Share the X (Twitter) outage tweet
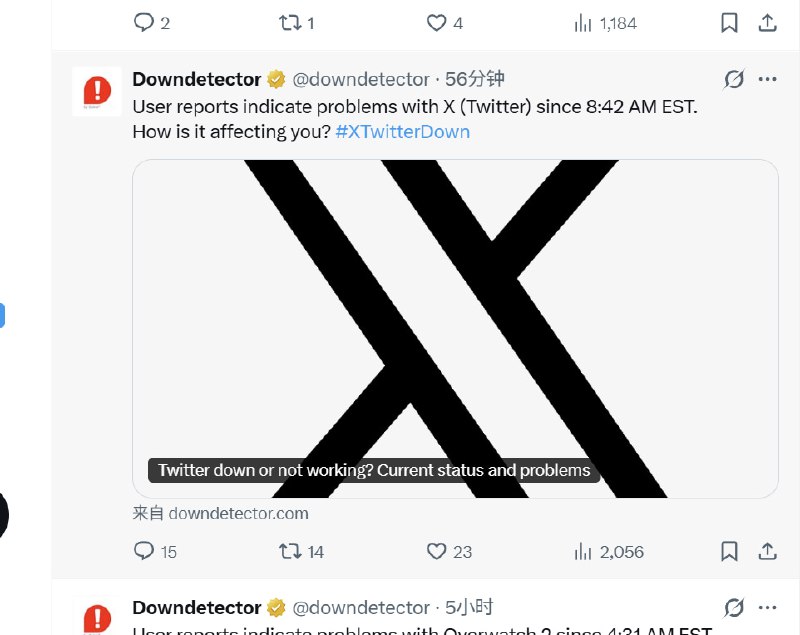Viewport: 800px width, 635px height. (x=767, y=551)
